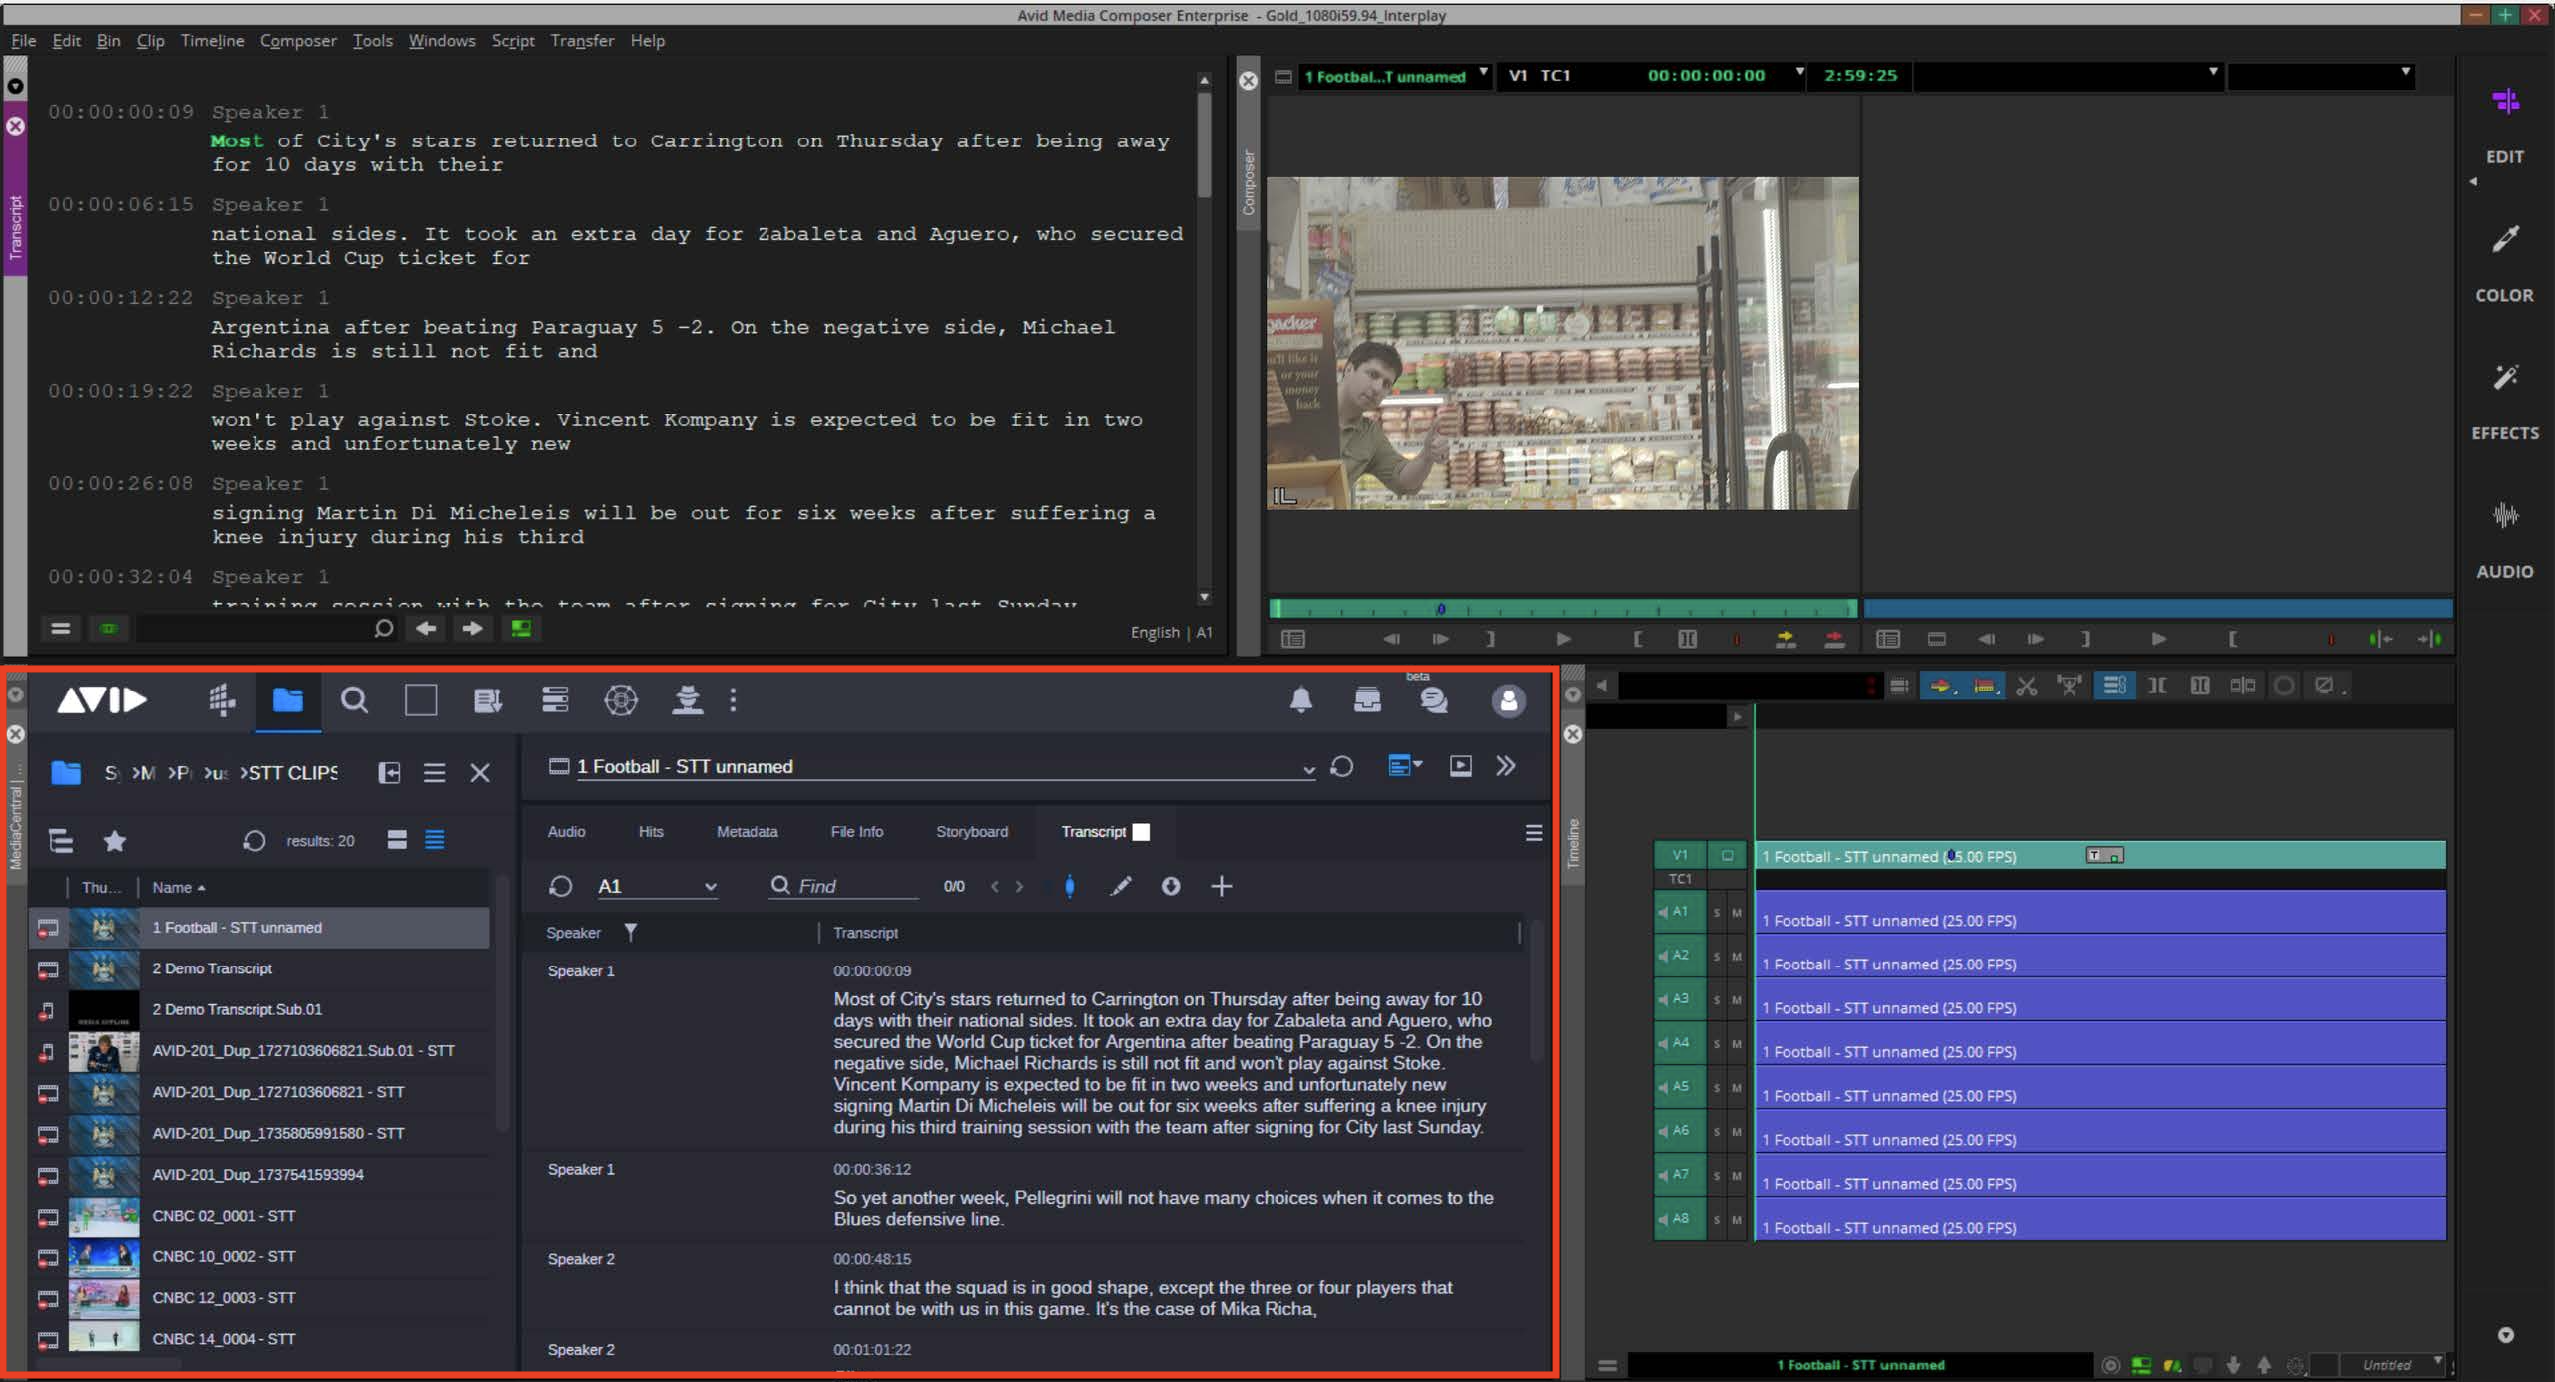
Task: Toggle Mute on track A1
Action: [1737, 913]
